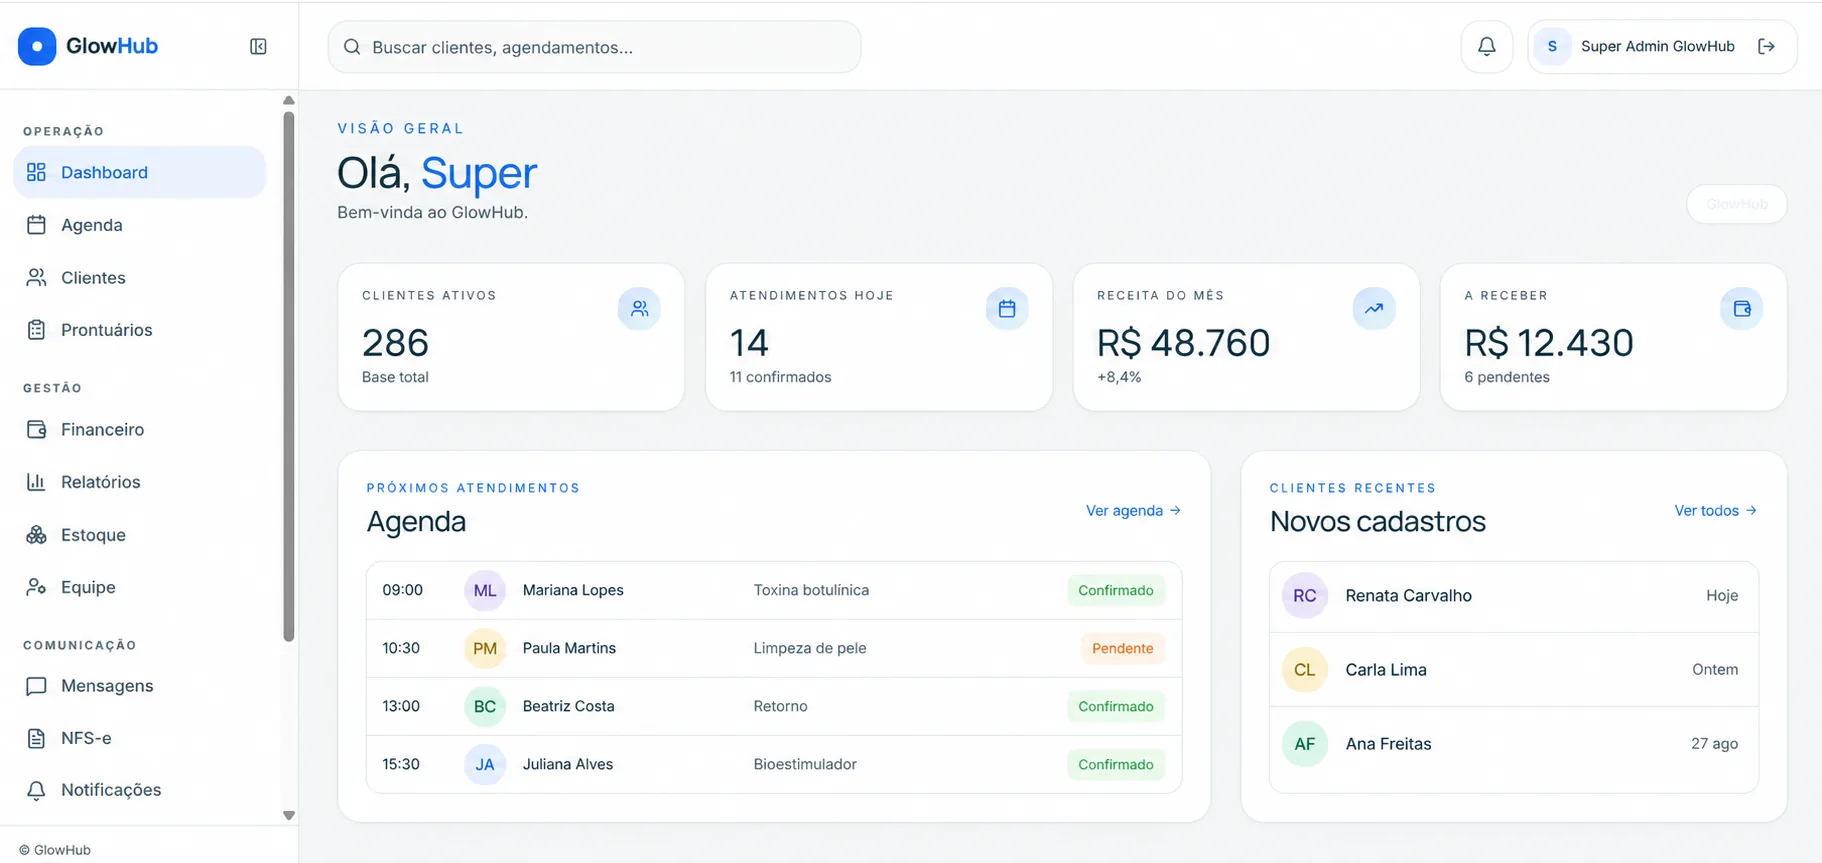
Task: Open the notifications bell in header
Action: click(x=1487, y=46)
